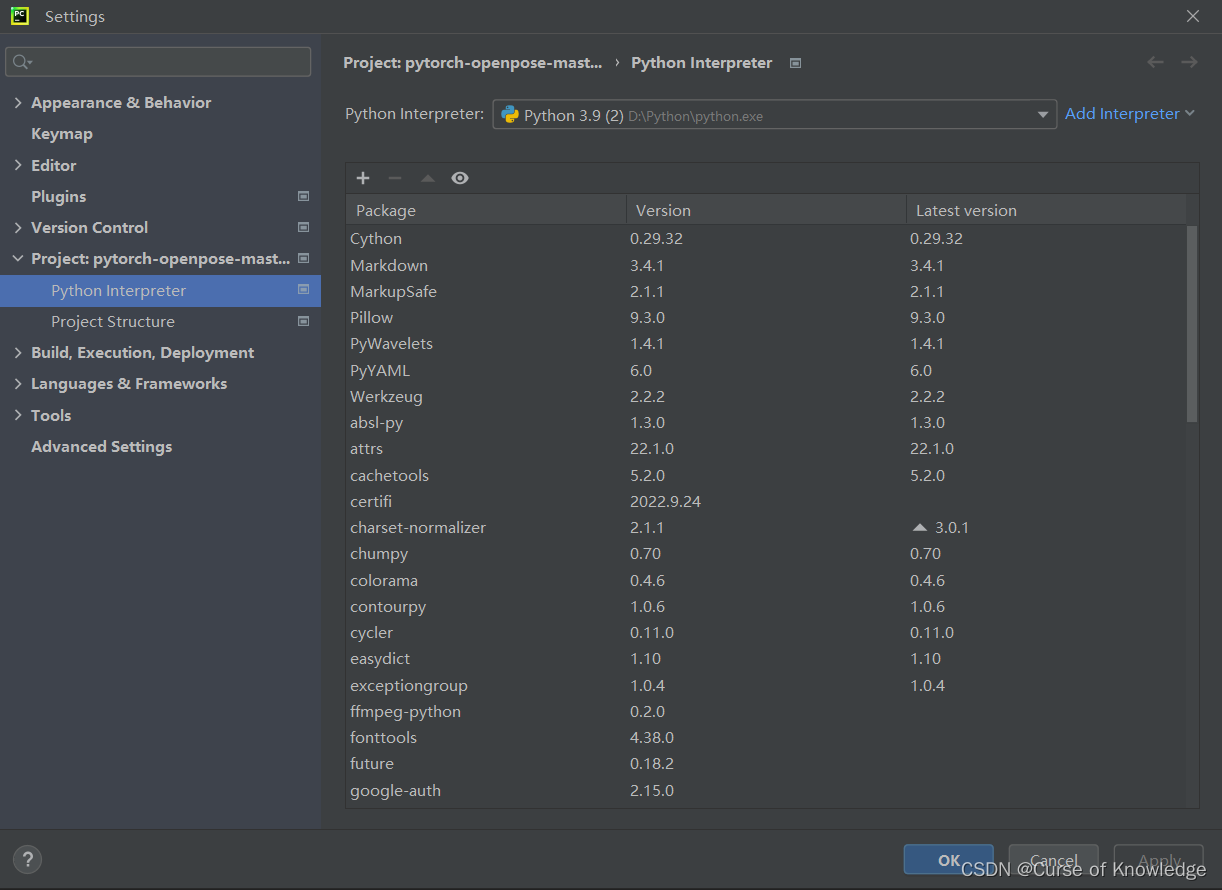Open Keymap settings
1222x890 pixels.
click(x=62, y=133)
